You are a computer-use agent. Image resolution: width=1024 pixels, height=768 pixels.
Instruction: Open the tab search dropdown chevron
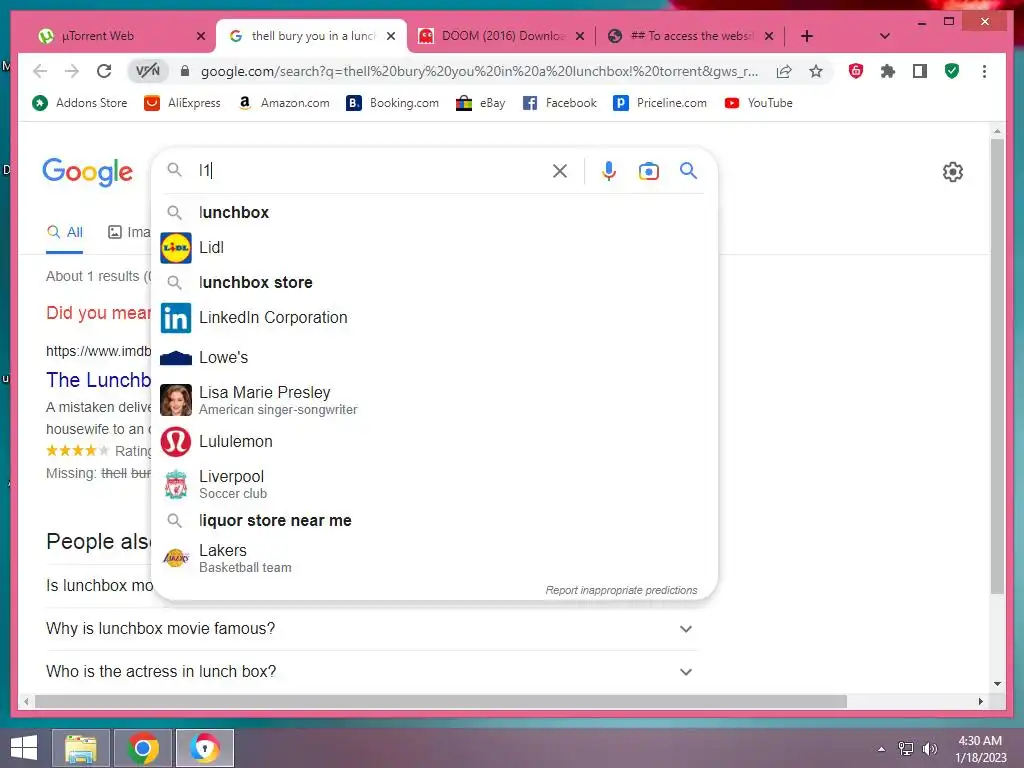click(885, 36)
